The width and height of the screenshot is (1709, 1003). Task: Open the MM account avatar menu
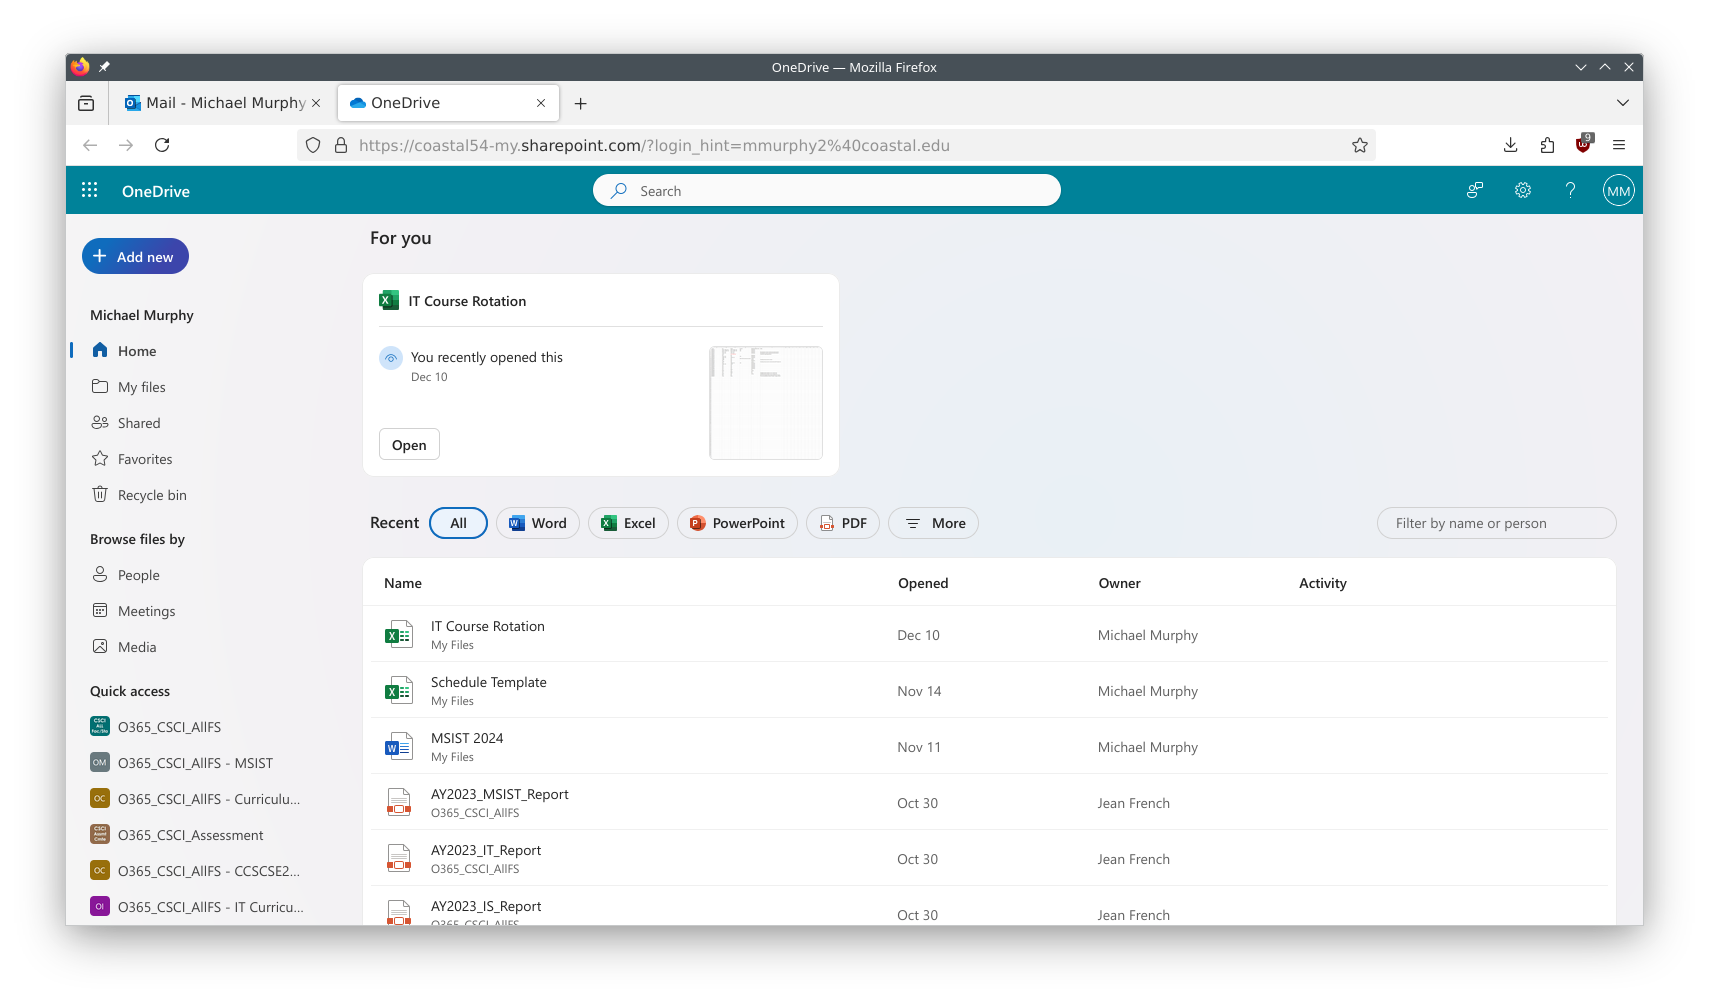1618,190
